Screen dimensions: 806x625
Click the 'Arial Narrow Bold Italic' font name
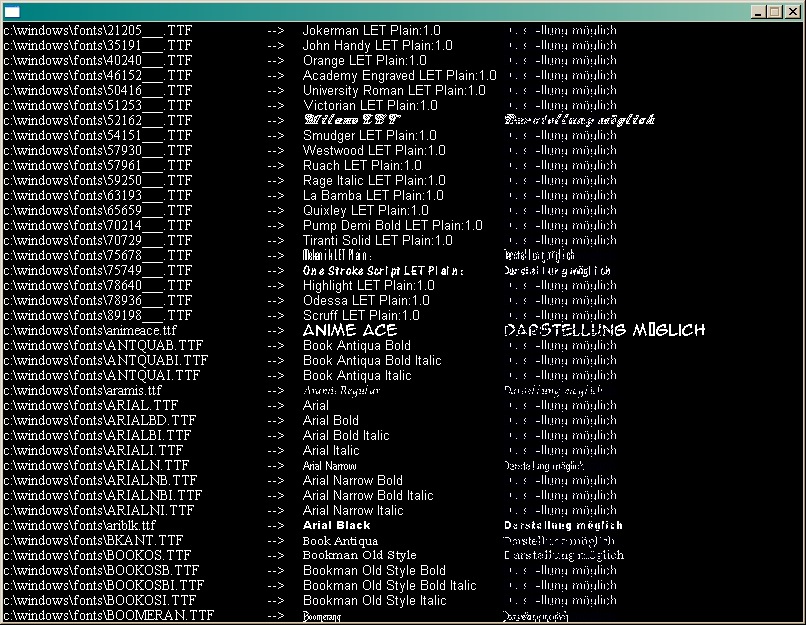click(x=368, y=495)
